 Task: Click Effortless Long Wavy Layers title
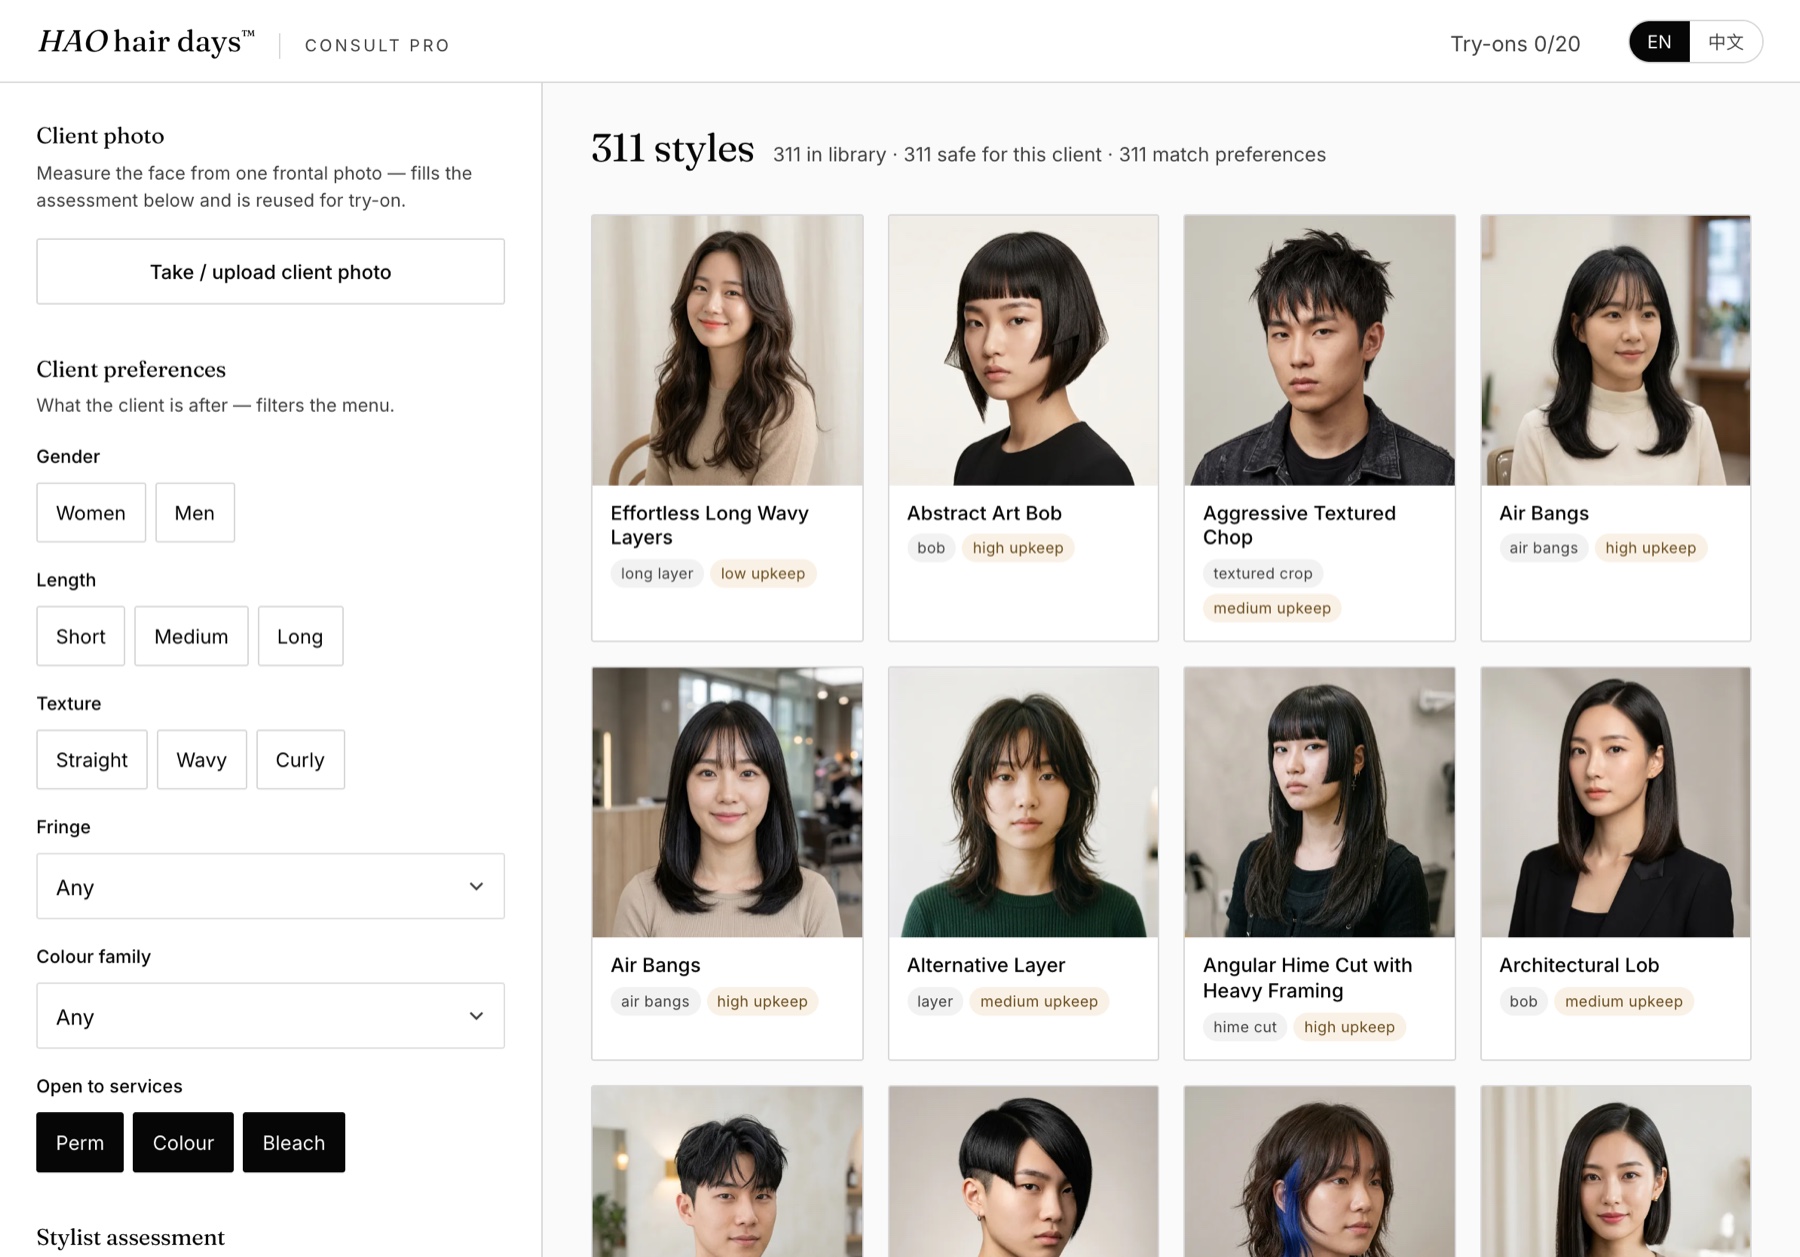[x=709, y=525]
